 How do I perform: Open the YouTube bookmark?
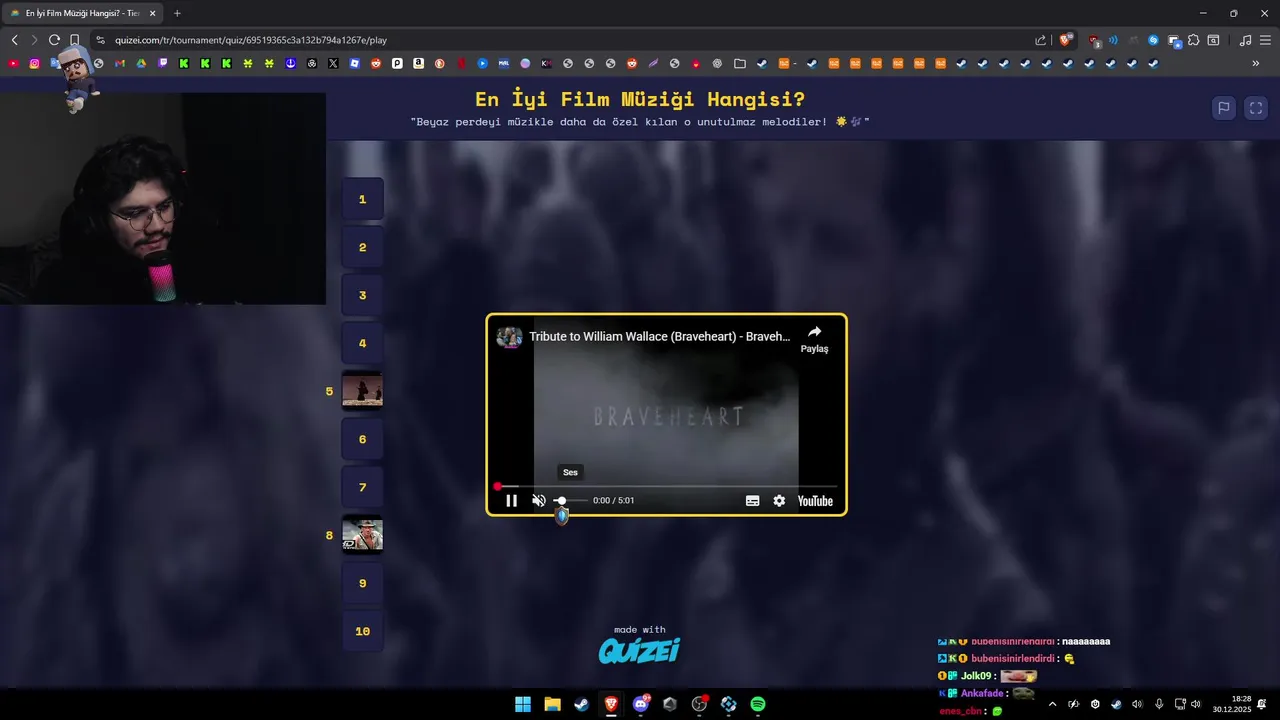tap(13, 63)
